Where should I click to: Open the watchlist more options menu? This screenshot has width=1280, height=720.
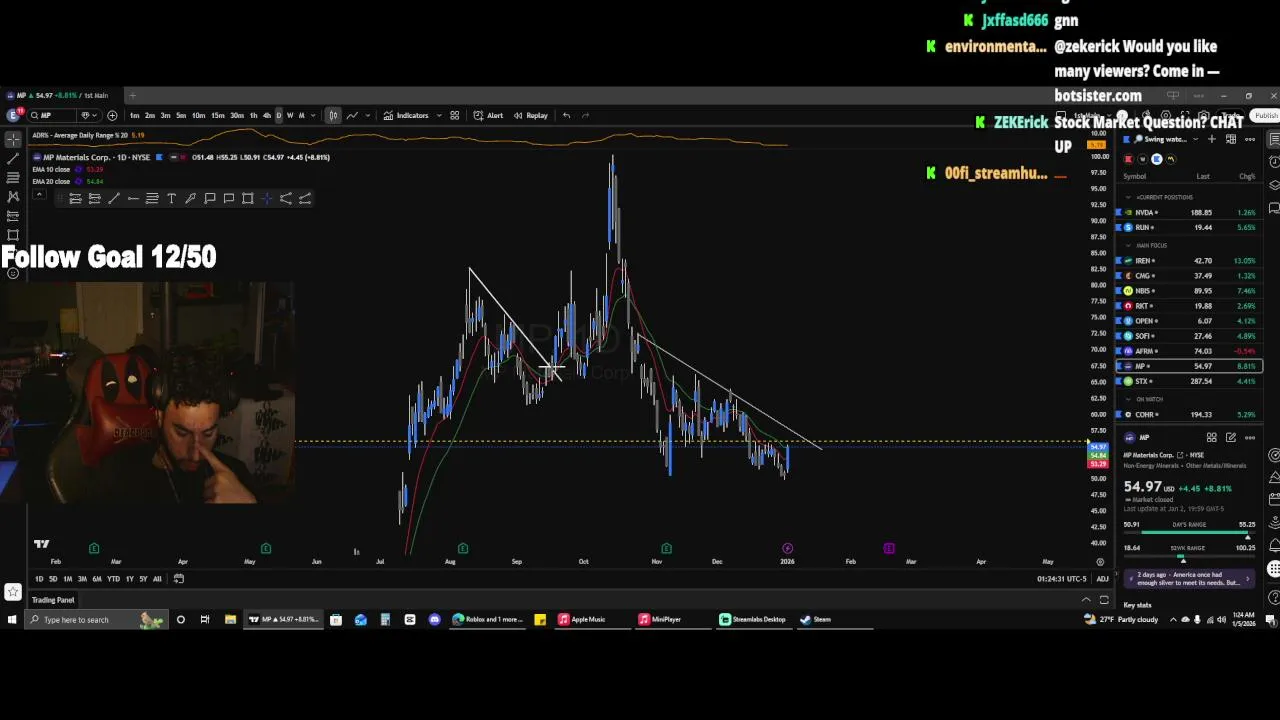1249,139
